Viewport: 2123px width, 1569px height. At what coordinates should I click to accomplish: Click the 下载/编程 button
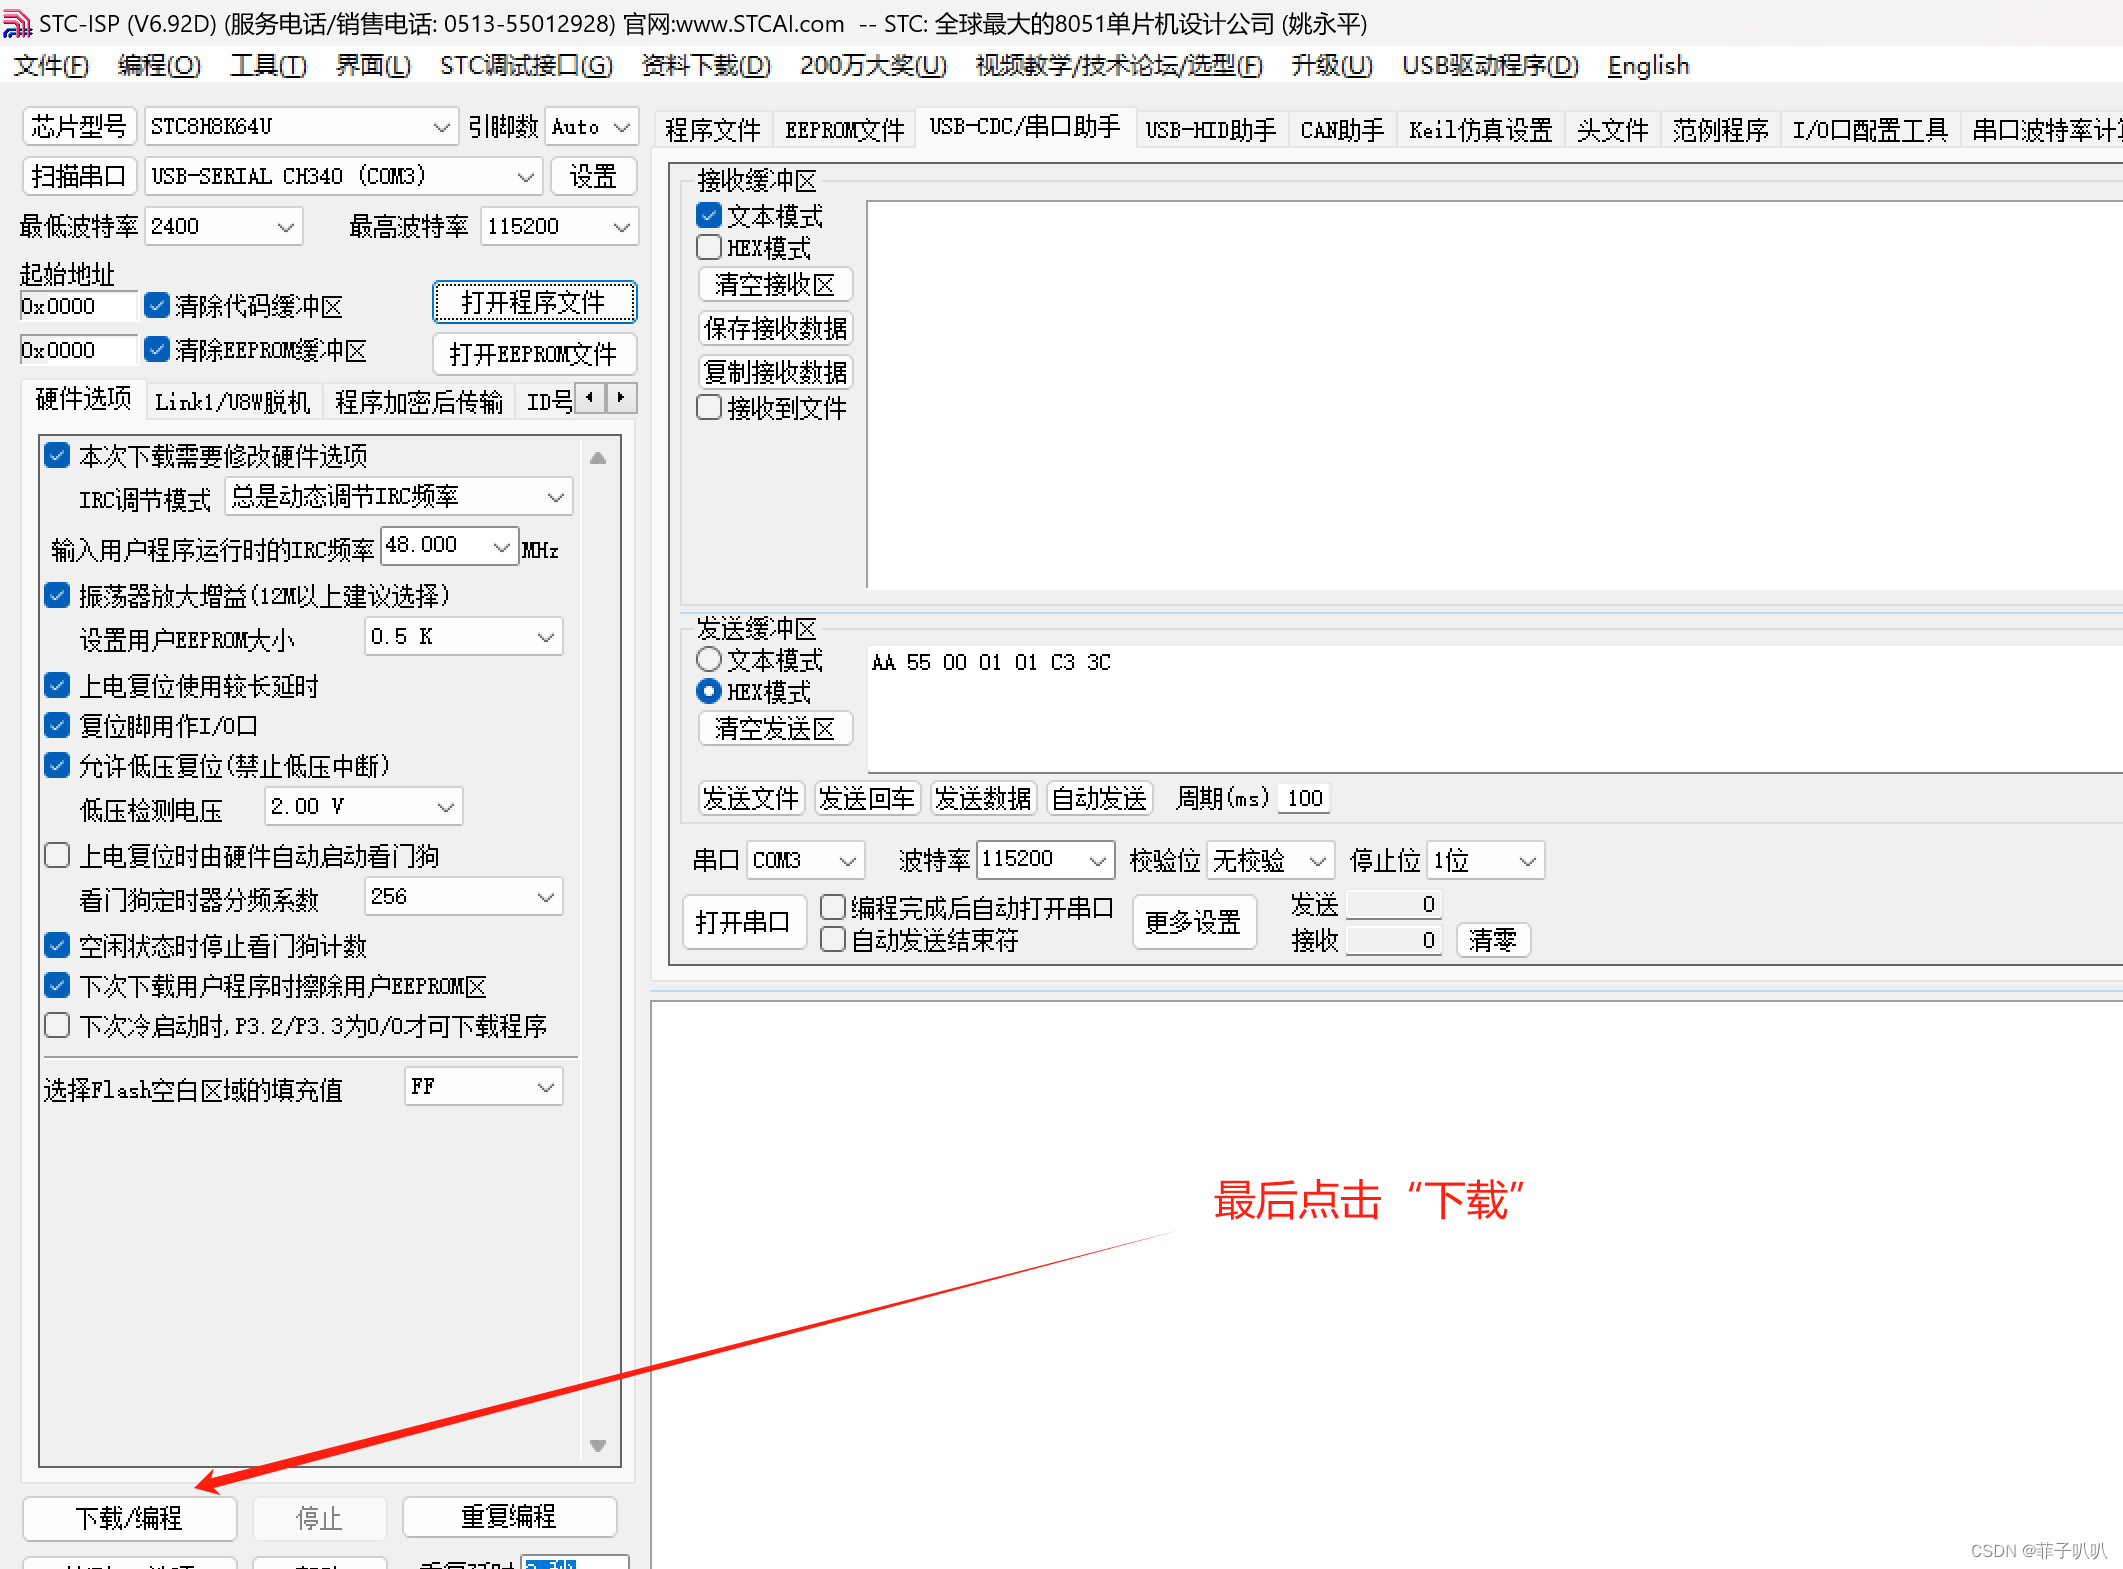(x=129, y=1518)
